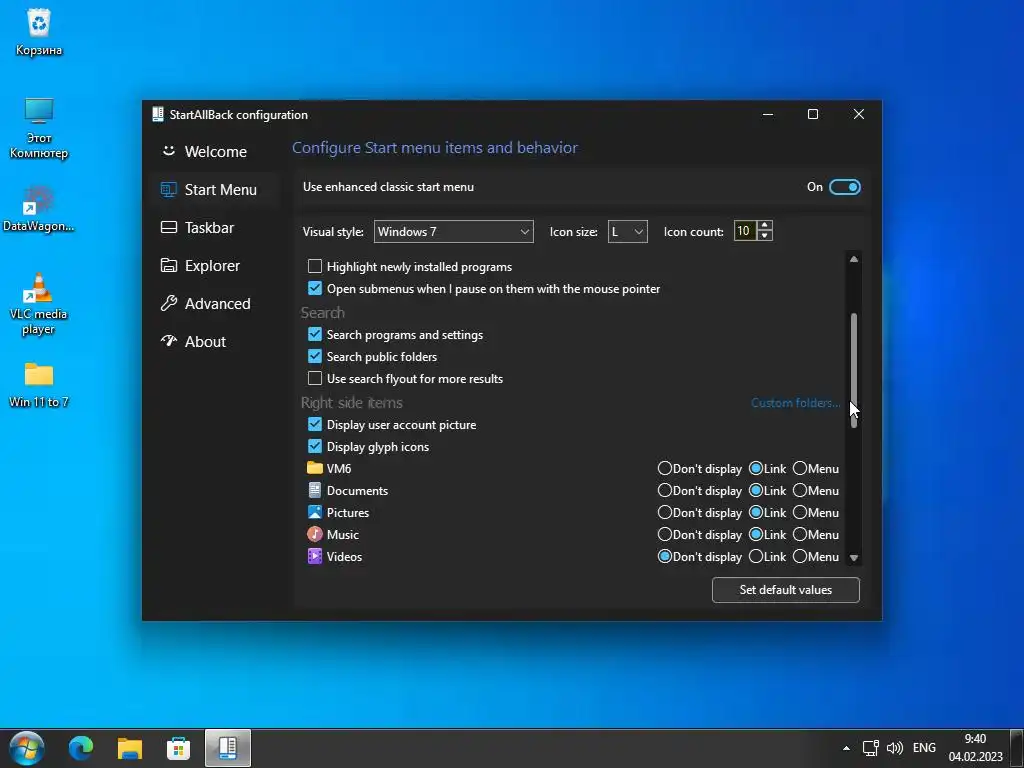Click the ENG language indicator
This screenshot has width=1024, height=768.
pos(924,748)
